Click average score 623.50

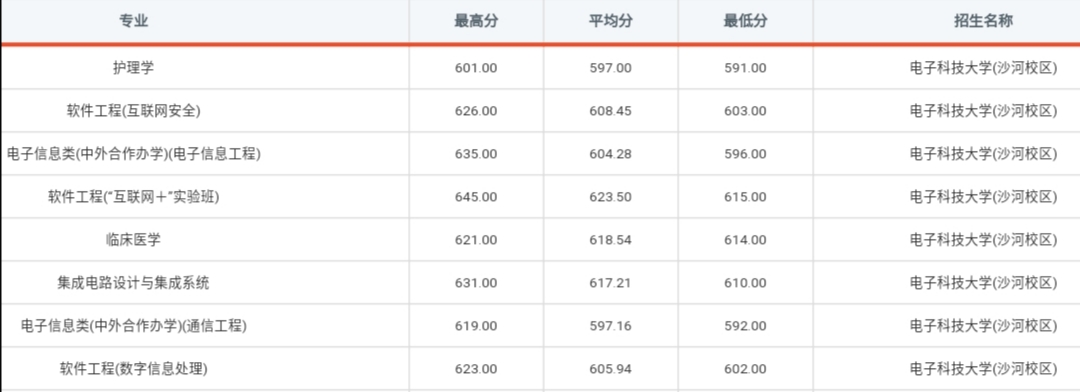coord(610,197)
